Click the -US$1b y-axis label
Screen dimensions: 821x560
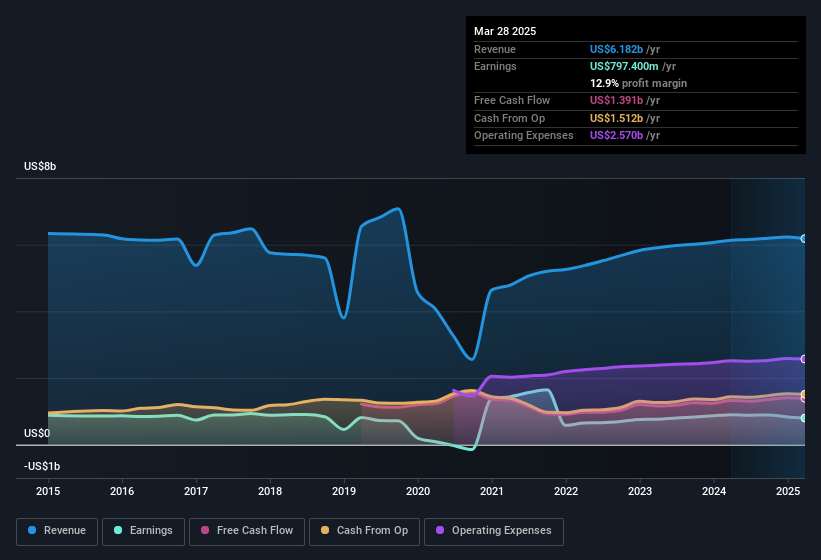pos(42,466)
